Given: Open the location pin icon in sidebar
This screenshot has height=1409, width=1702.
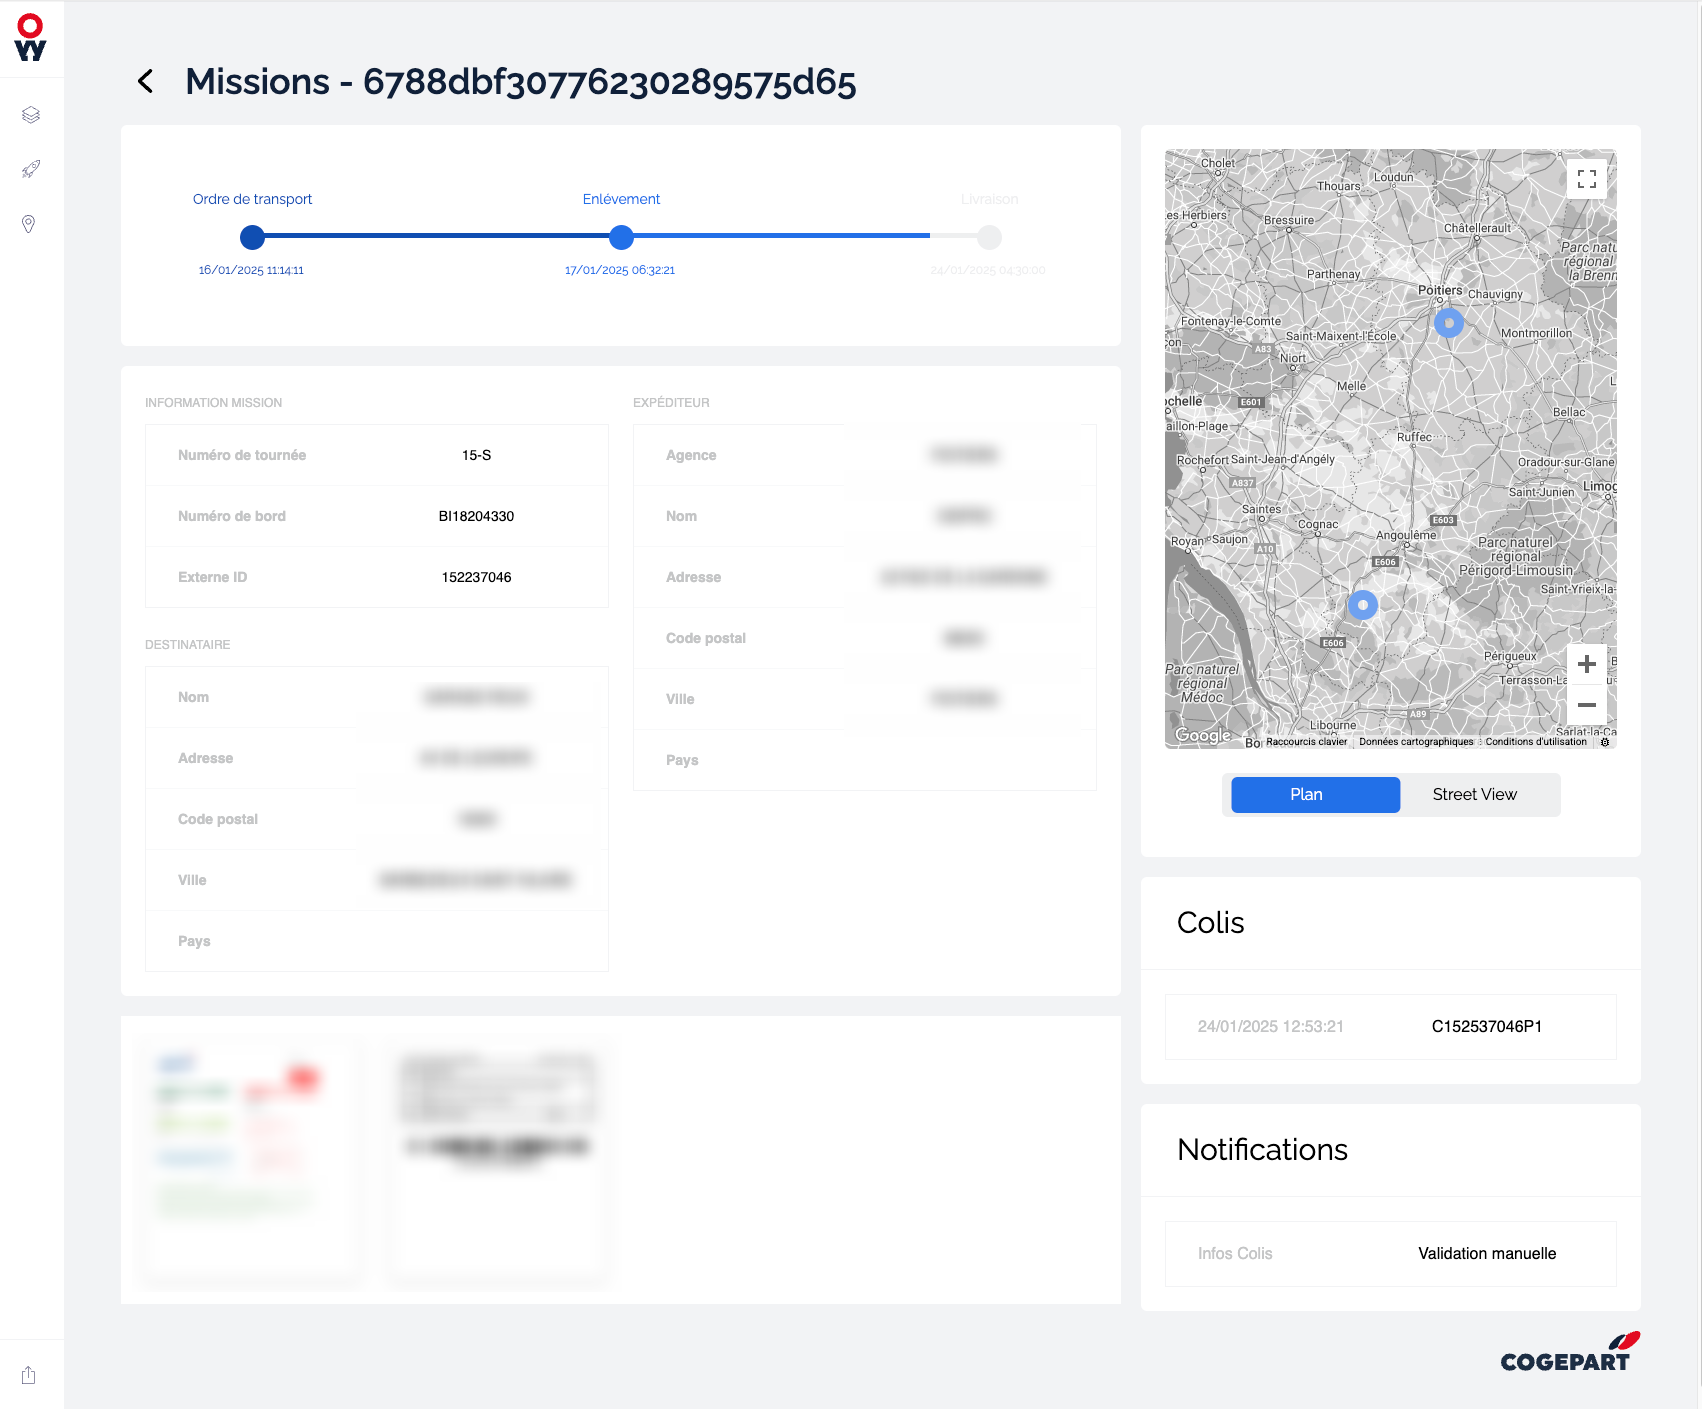Looking at the screenshot, I should (29, 224).
